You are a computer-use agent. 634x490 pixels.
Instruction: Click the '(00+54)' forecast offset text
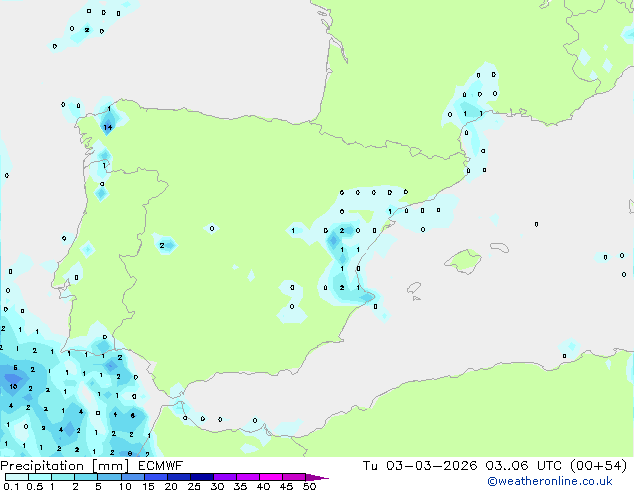(x=598, y=466)
